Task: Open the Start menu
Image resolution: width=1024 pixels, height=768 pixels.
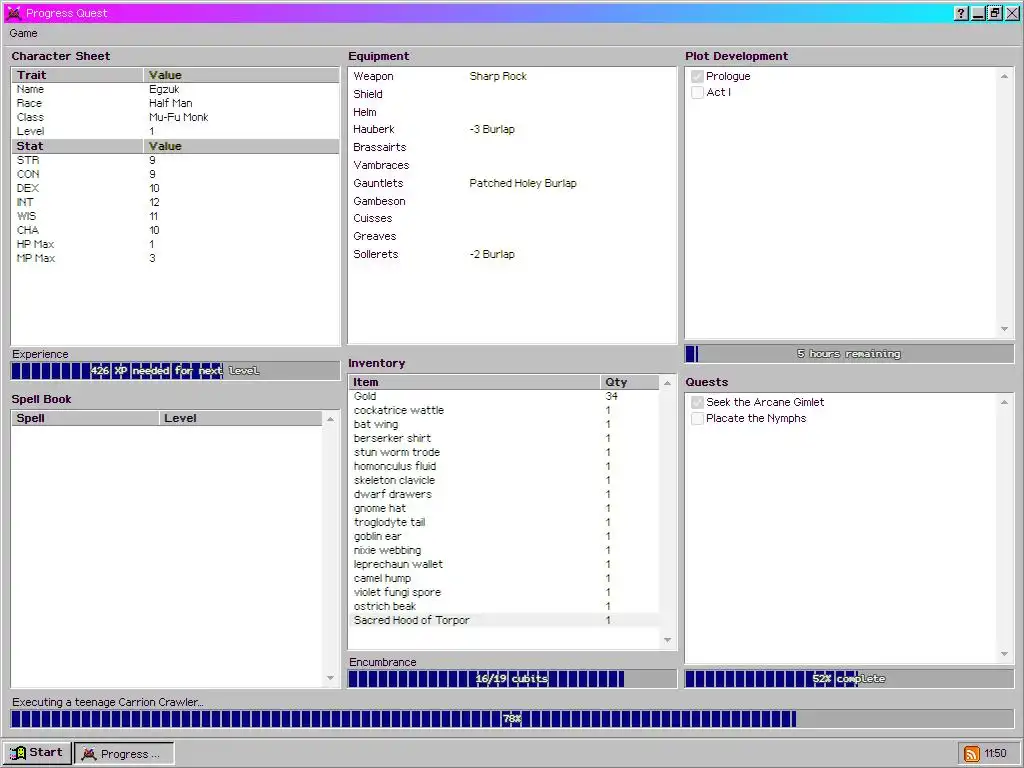Action: tap(37, 753)
